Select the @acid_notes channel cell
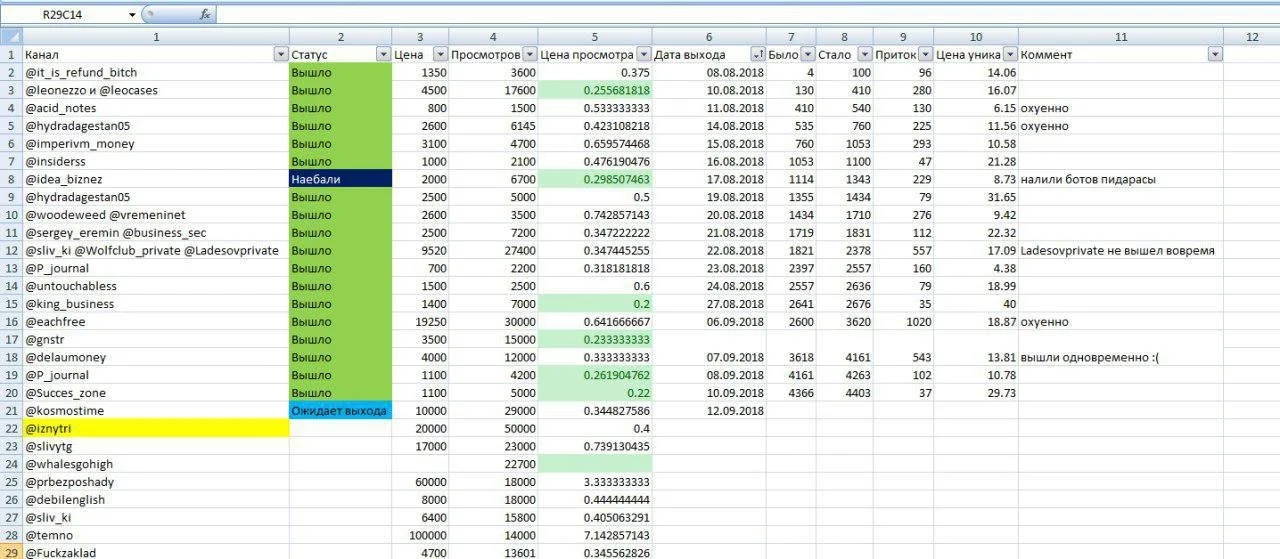Screen dimensions: 1280x559 click(x=155, y=108)
